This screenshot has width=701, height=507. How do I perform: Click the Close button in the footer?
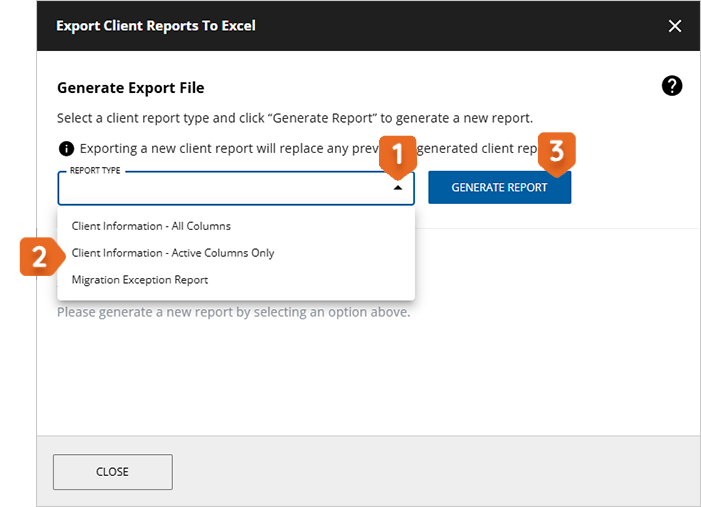click(112, 472)
